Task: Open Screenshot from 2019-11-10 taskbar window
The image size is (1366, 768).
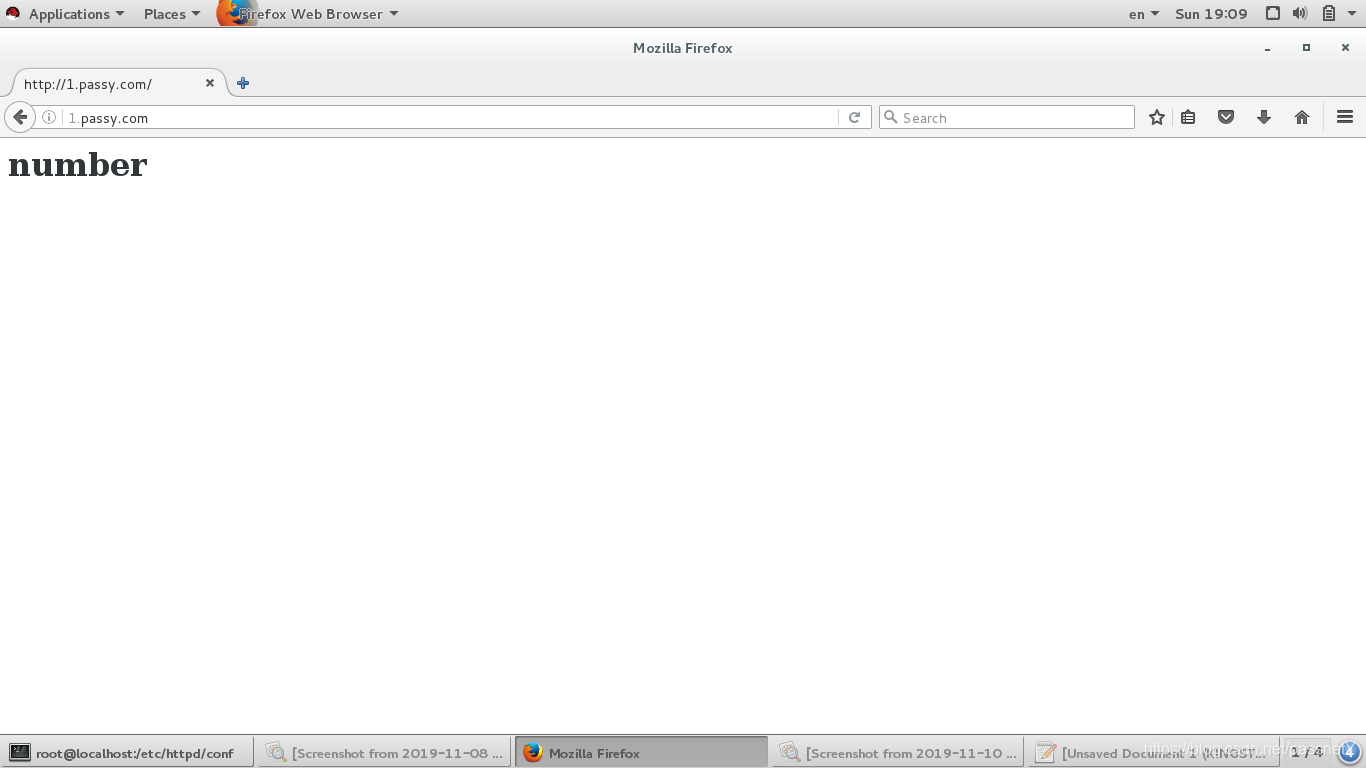Action: tap(898, 753)
